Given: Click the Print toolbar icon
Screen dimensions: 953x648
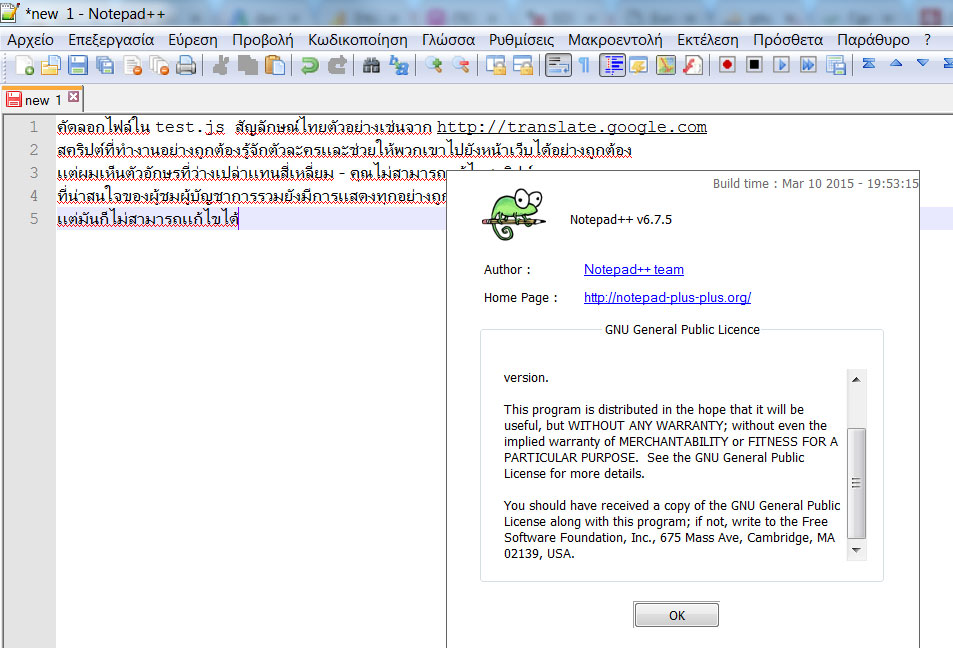Looking at the screenshot, I should (x=186, y=65).
